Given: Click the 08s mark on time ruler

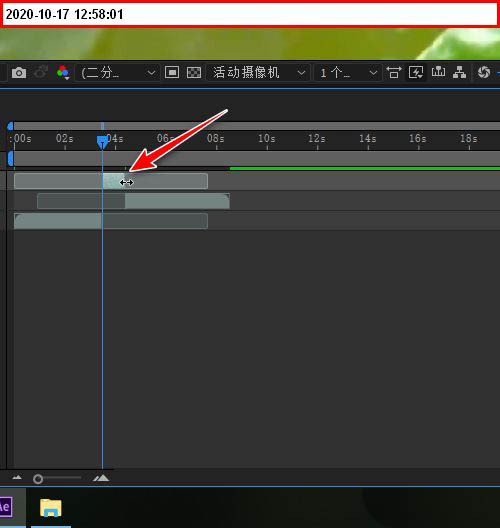Looking at the screenshot, I should [215, 139].
